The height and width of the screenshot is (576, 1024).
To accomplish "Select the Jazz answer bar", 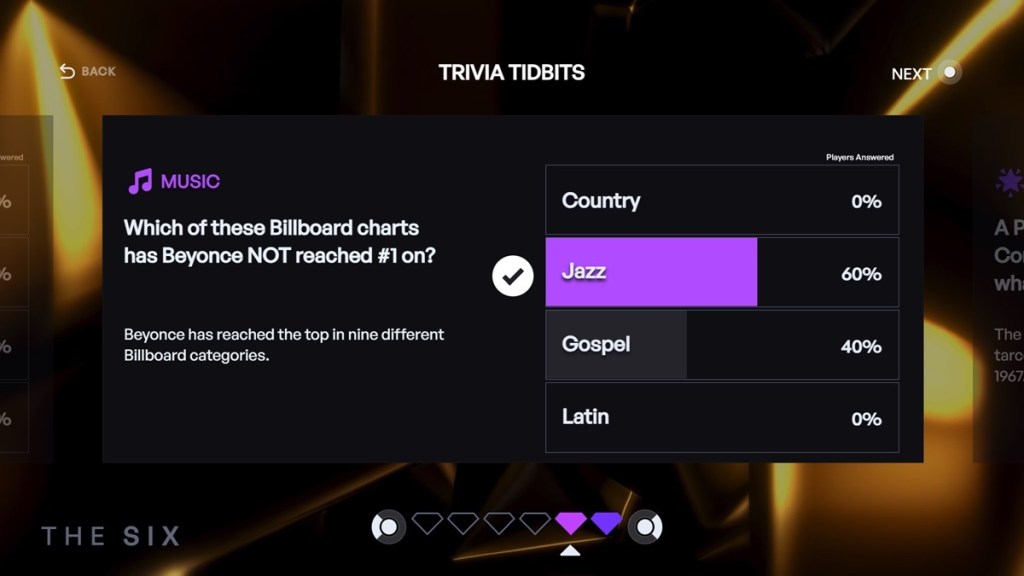I will pos(721,272).
